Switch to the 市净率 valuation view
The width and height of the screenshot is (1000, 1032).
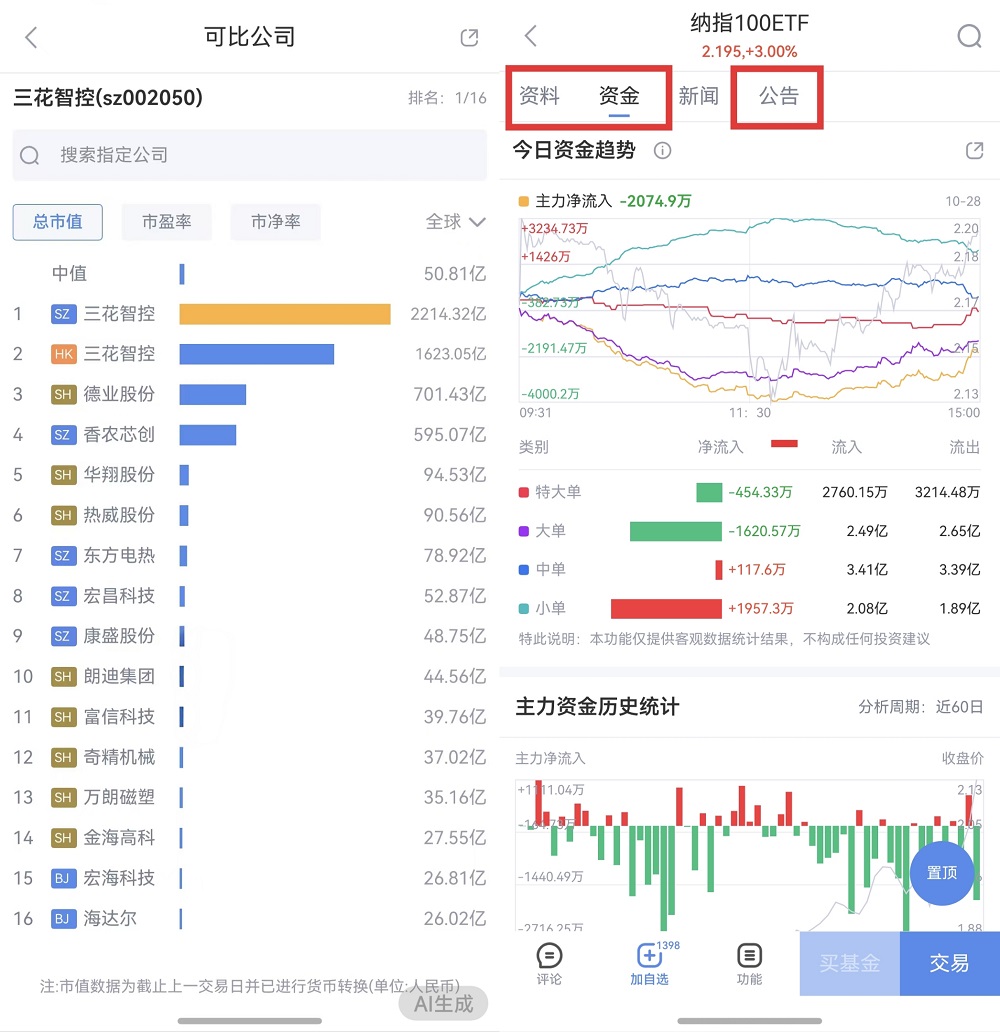click(275, 222)
